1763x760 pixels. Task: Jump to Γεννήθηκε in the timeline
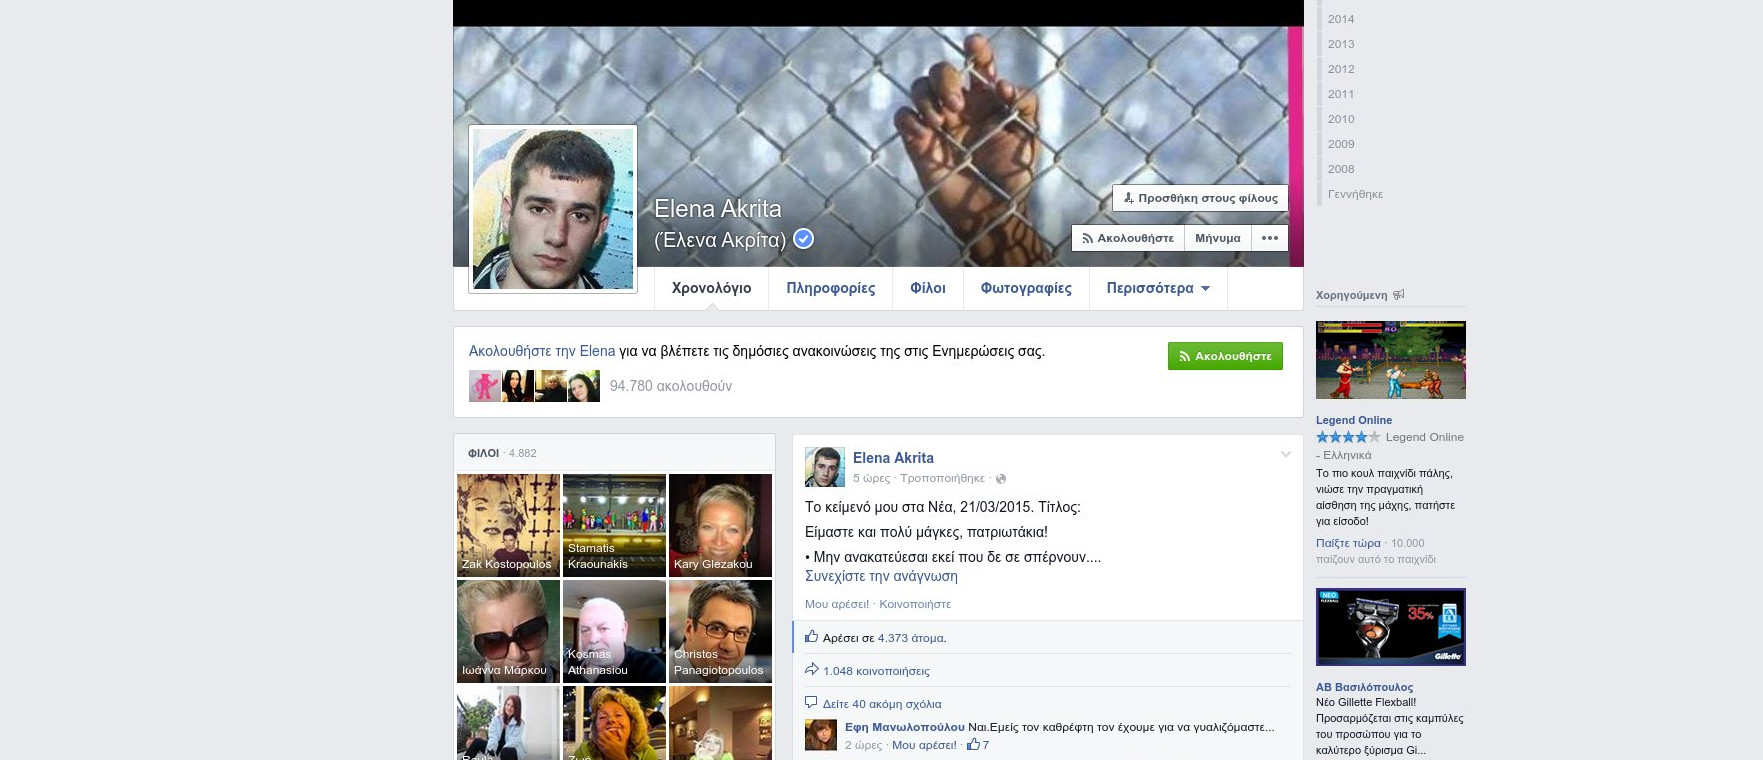pos(1355,194)
